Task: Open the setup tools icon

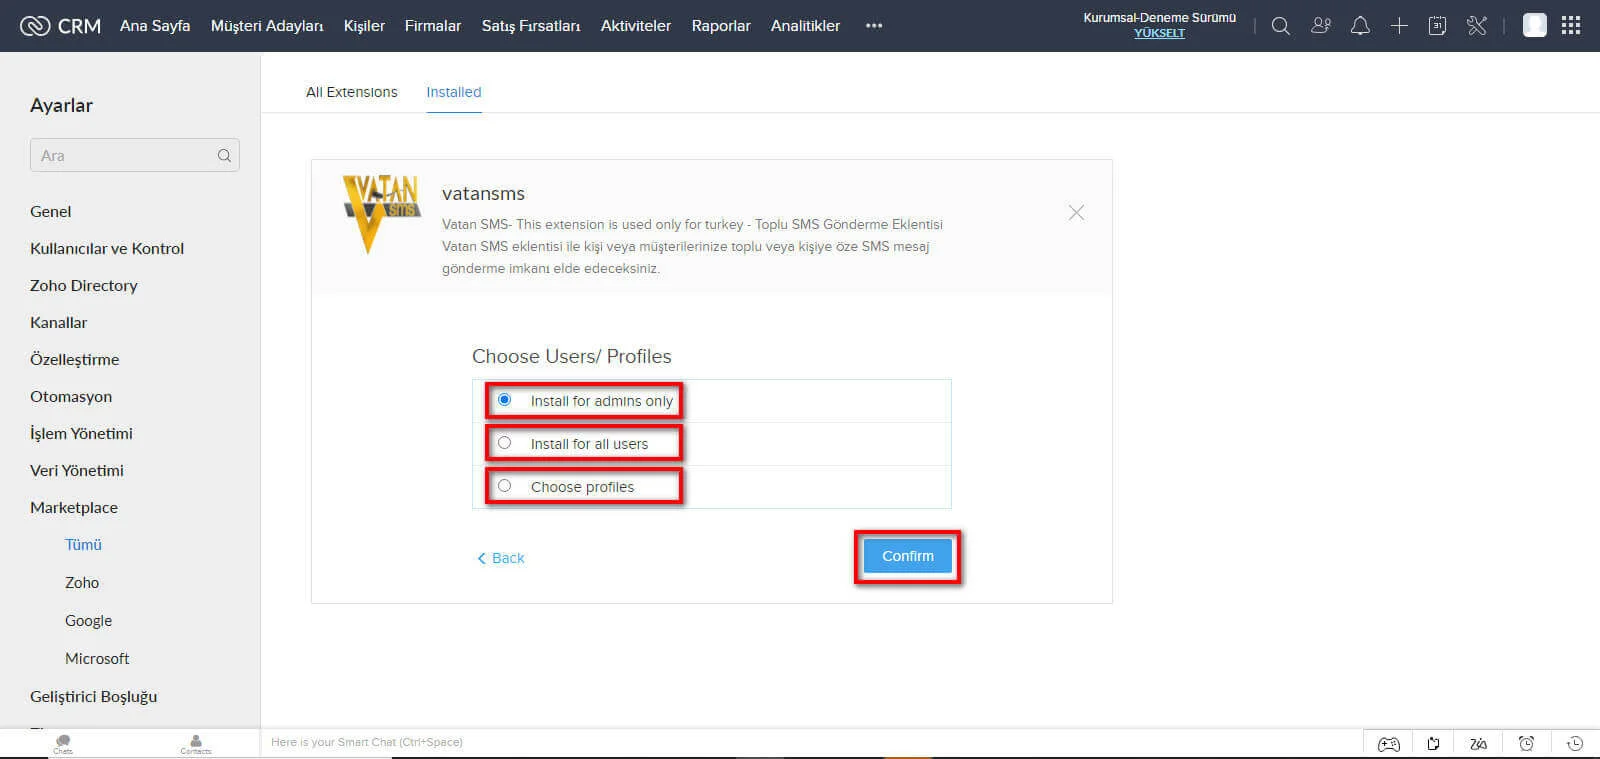Action: (1477, 26)
